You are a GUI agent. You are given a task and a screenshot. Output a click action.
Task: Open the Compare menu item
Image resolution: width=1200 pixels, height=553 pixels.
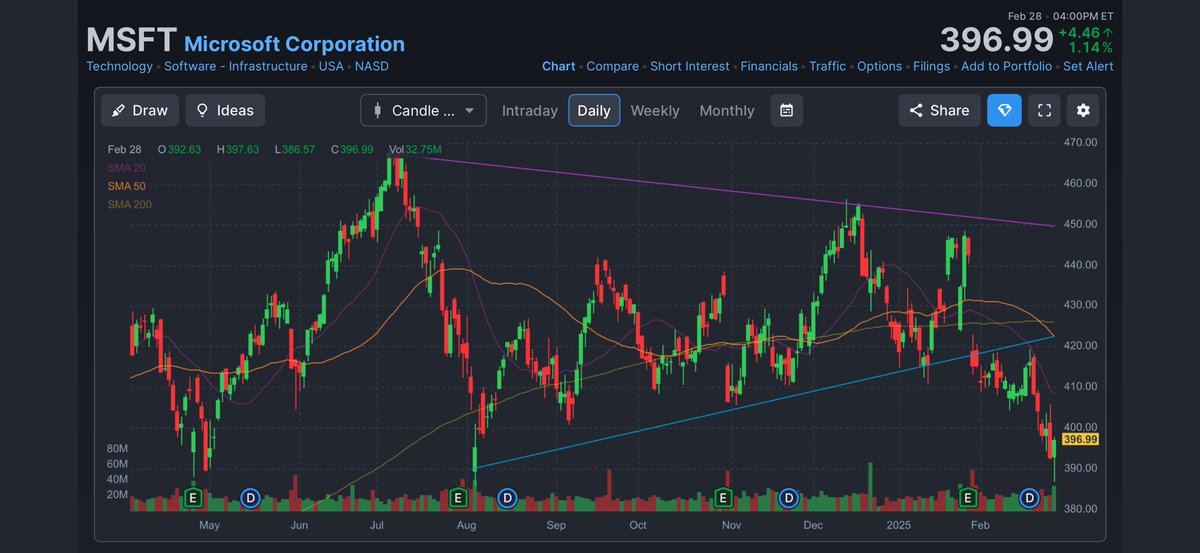(612, 66)
